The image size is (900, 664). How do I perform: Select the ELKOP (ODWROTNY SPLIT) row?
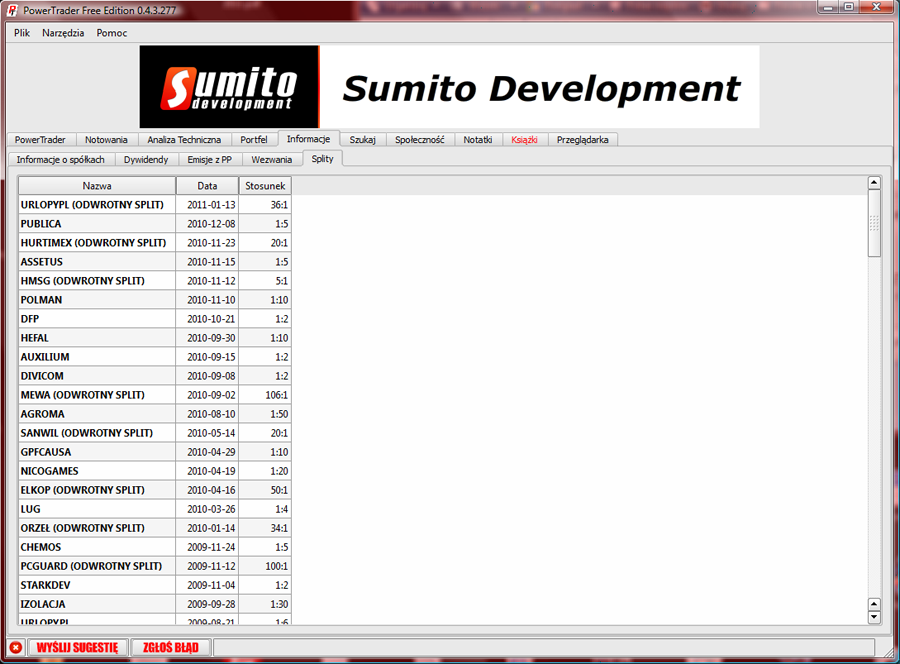[x=155, y=490]
